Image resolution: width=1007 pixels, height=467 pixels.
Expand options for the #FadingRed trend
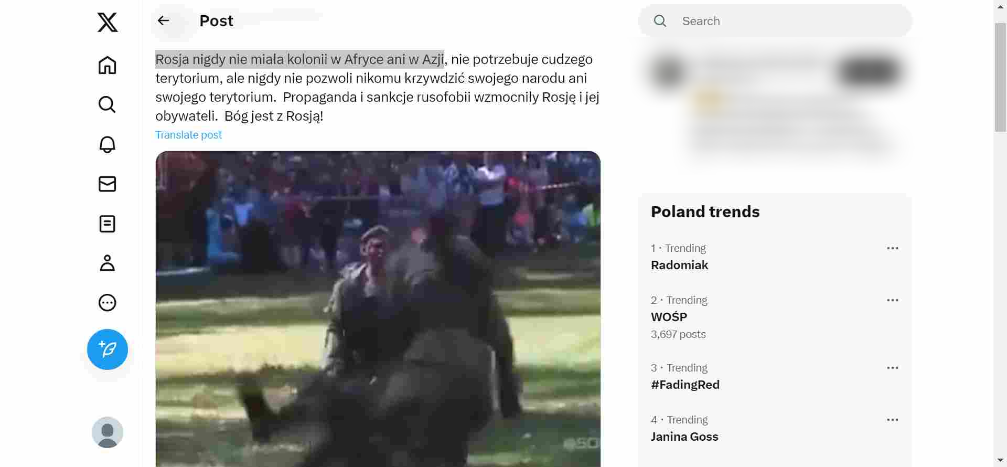[893, 368]
